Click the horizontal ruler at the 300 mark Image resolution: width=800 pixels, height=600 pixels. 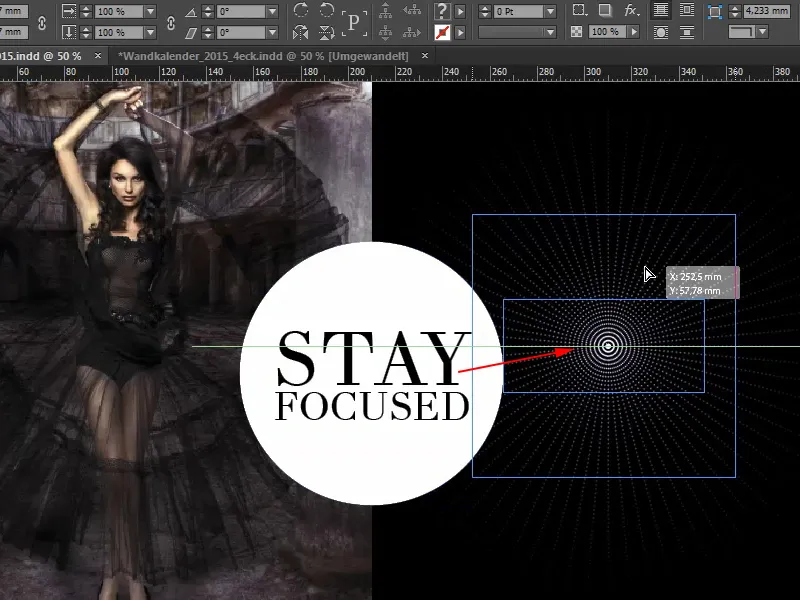[593, 72]
